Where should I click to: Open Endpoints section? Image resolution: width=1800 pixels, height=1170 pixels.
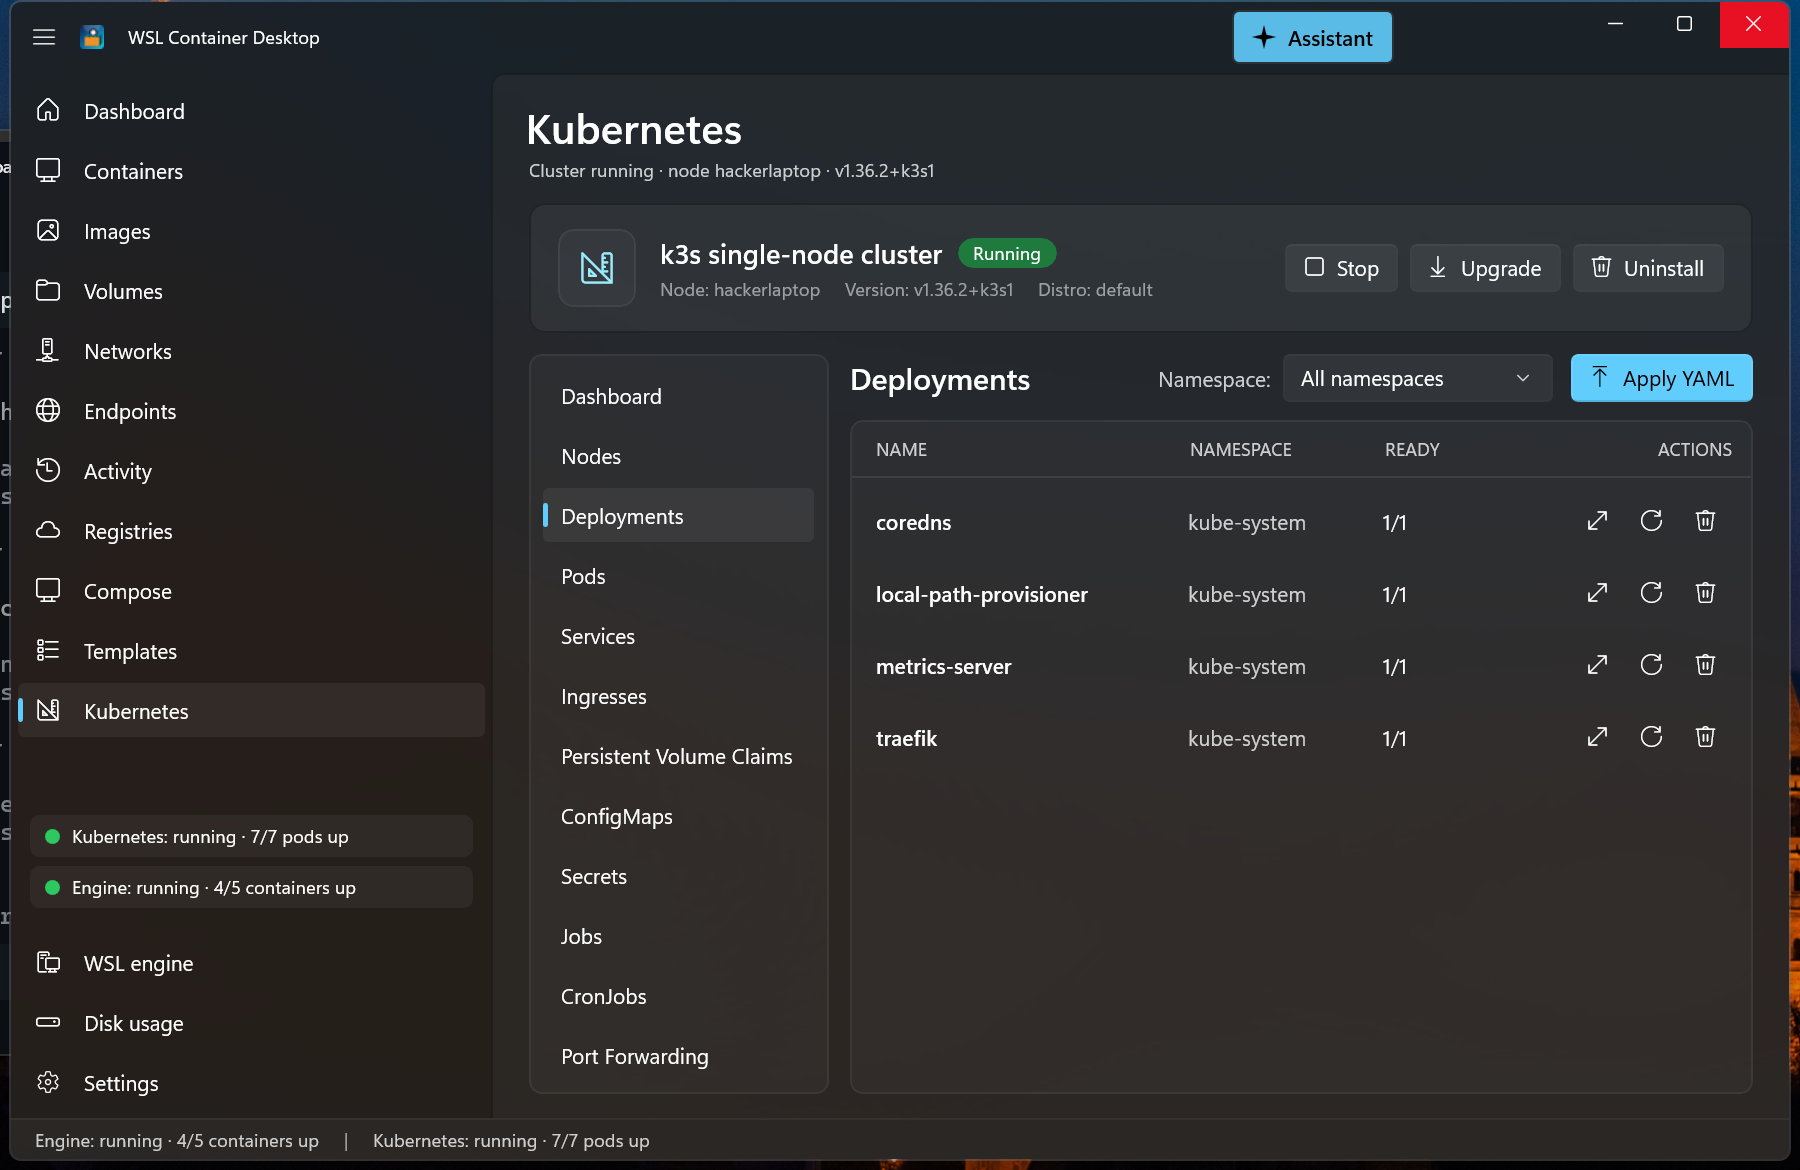click(251, 411)
